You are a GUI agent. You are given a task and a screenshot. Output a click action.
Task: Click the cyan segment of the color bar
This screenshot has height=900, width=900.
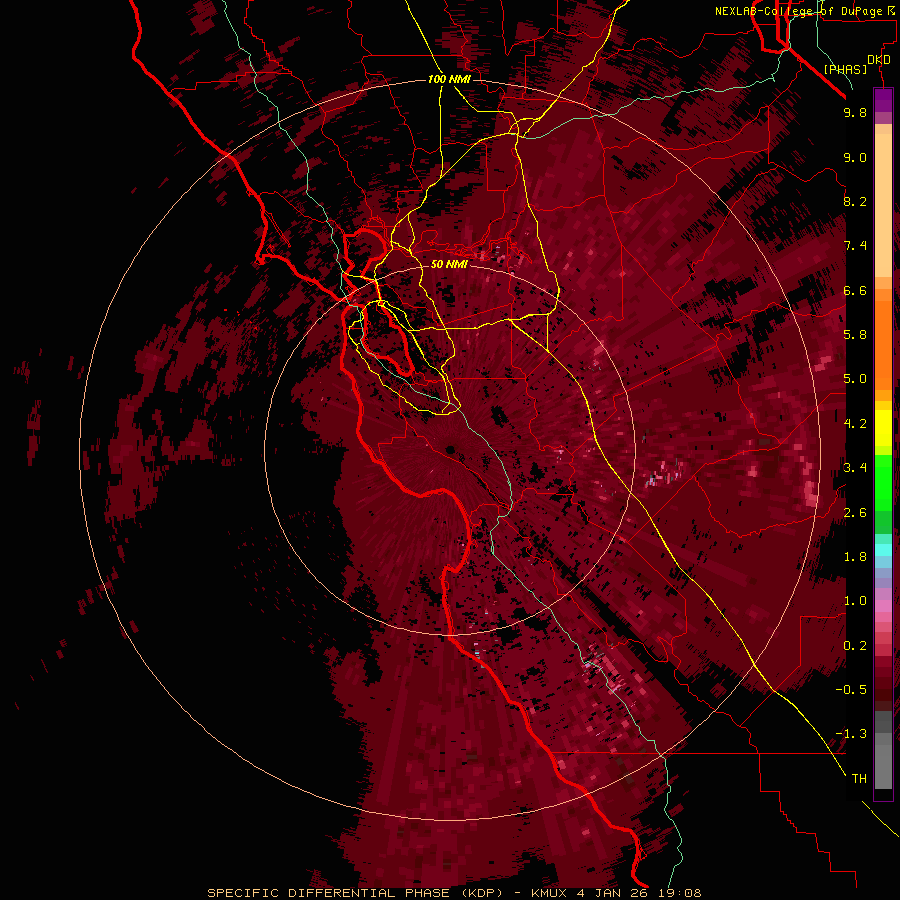tap(883, 549)
